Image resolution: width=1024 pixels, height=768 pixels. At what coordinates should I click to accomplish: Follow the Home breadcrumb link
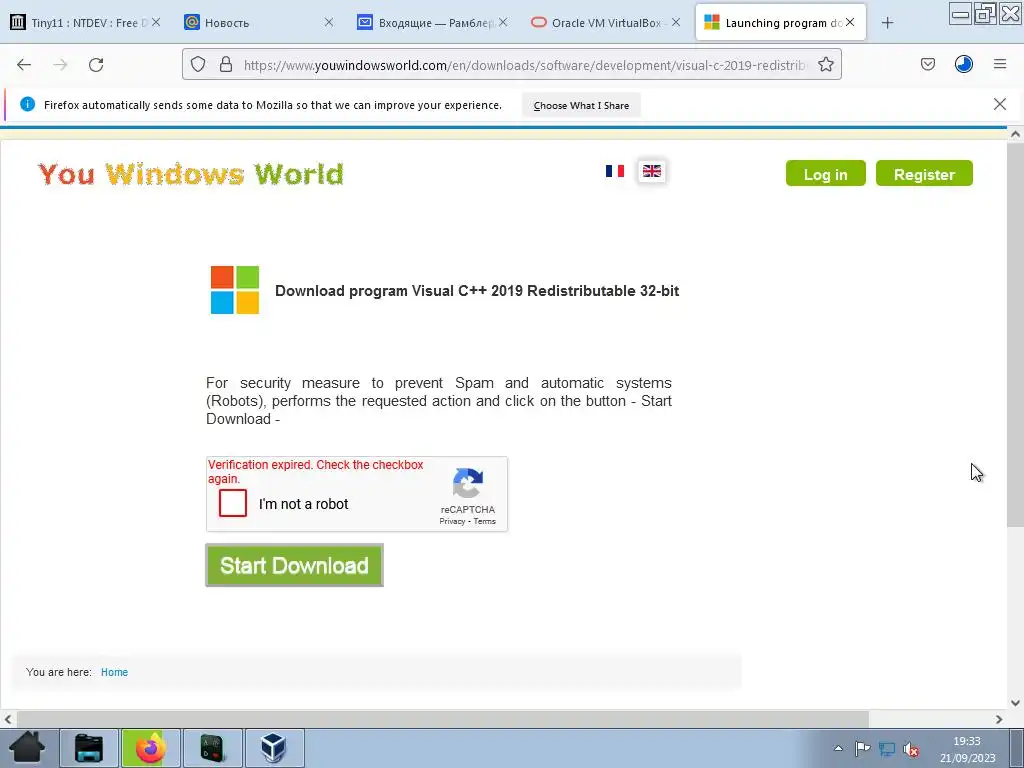114,672
